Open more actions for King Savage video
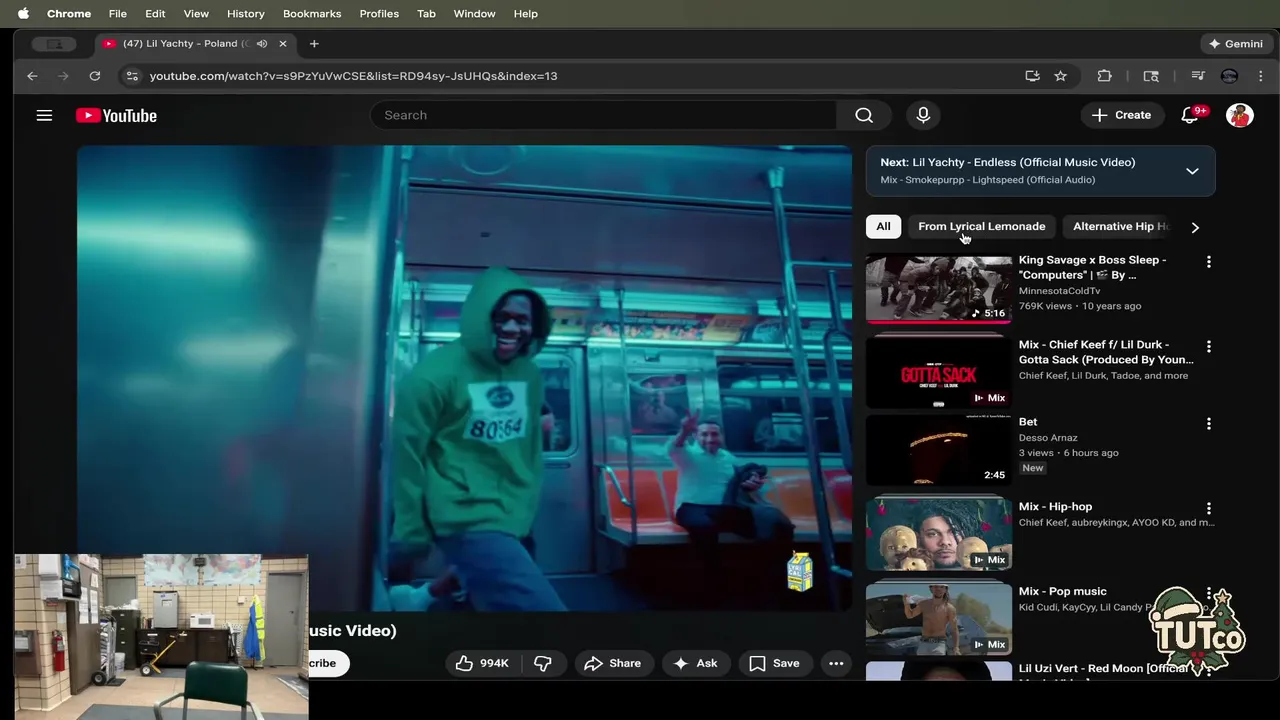This screenshot has width=1280, height=720. click(1208, 262)
